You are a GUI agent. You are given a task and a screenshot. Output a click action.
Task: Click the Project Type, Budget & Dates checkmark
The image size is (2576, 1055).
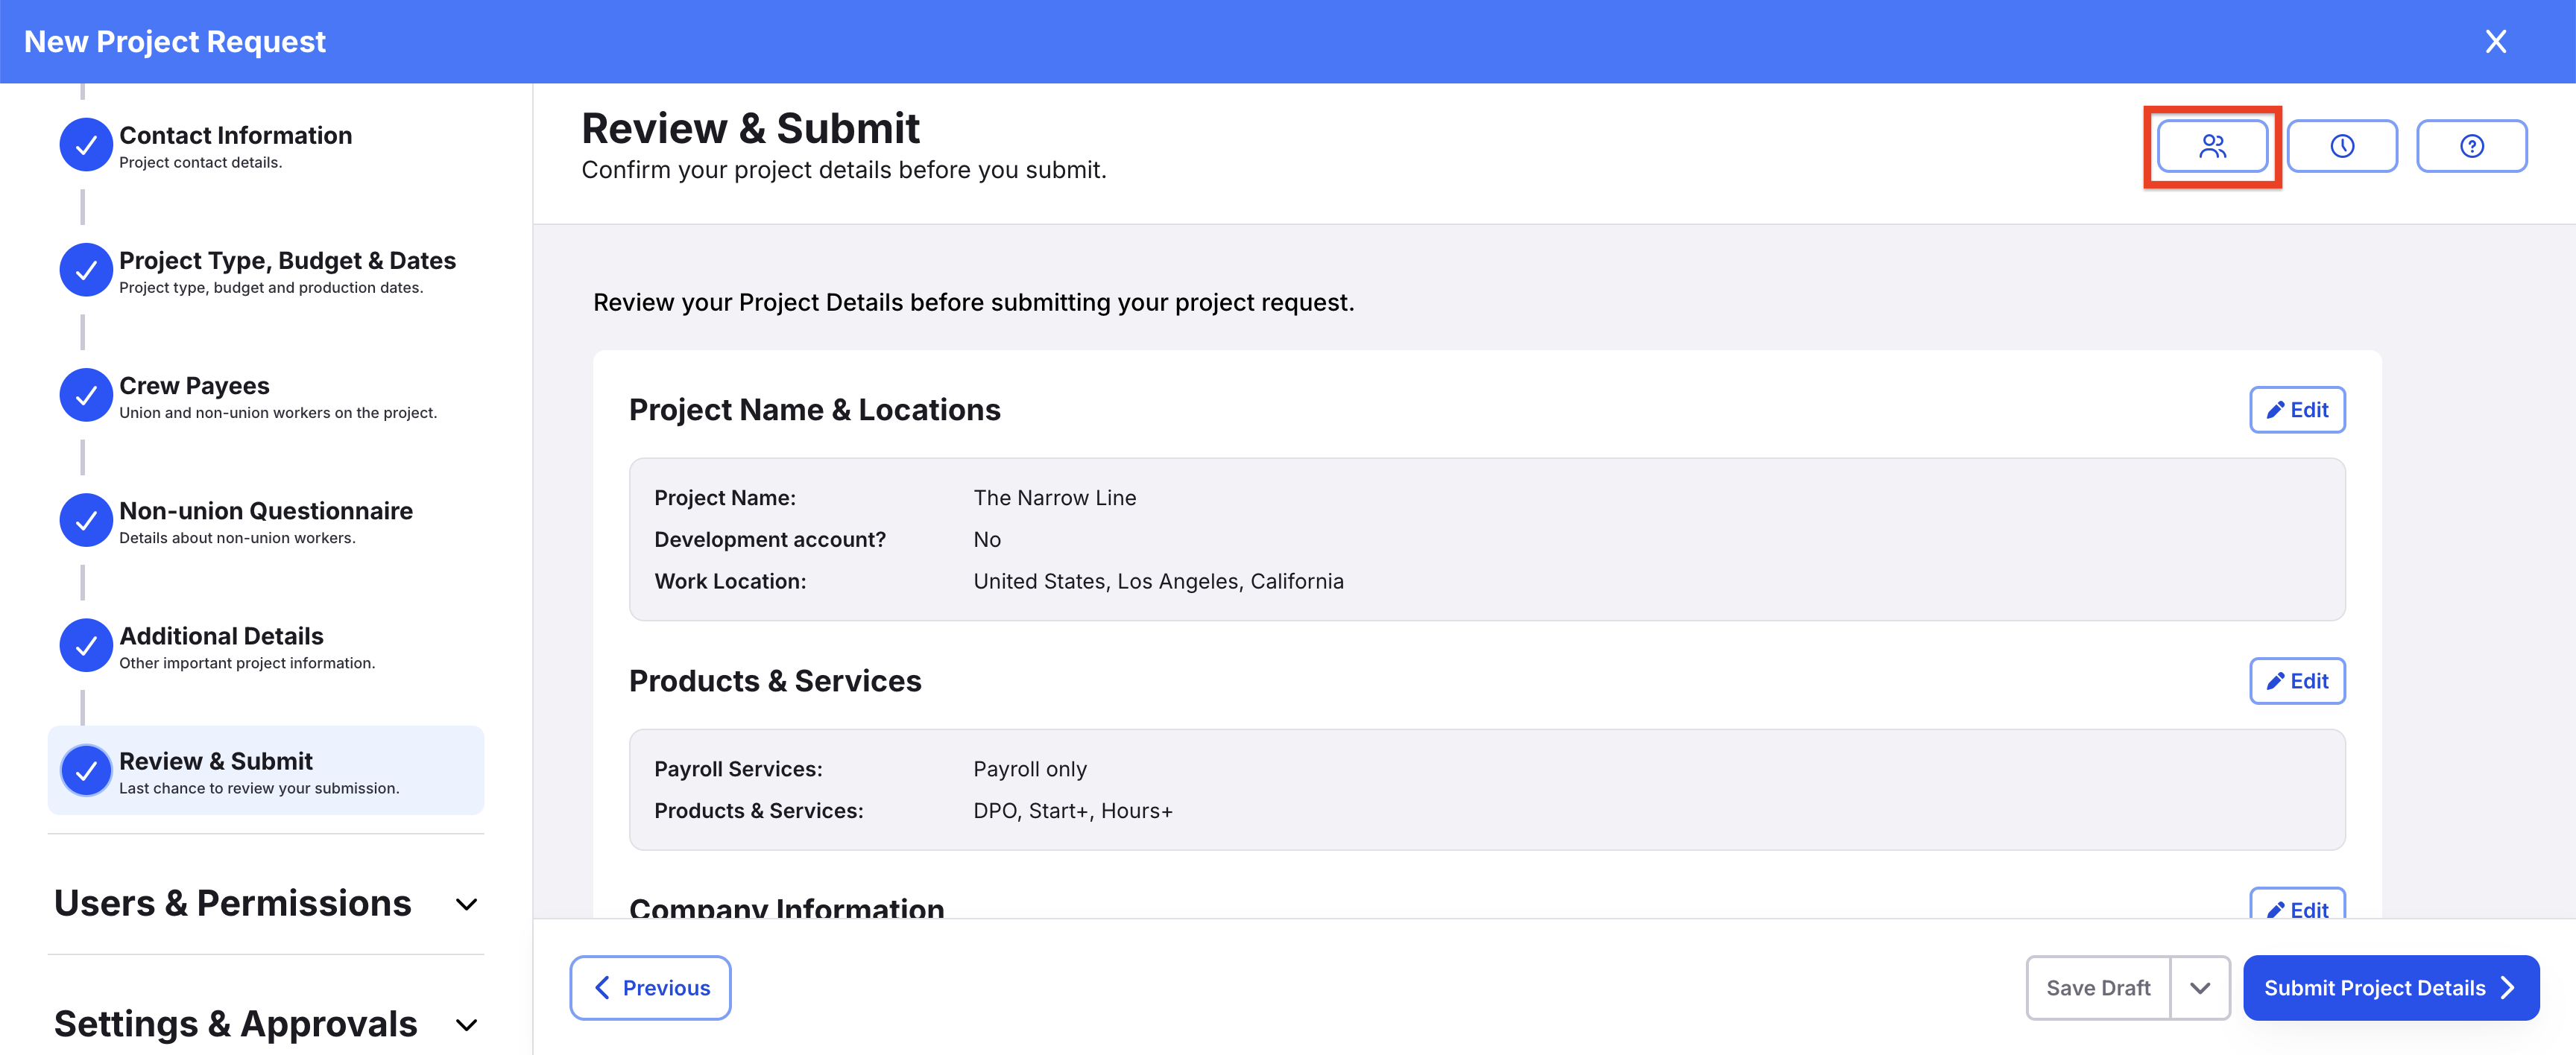86,270
